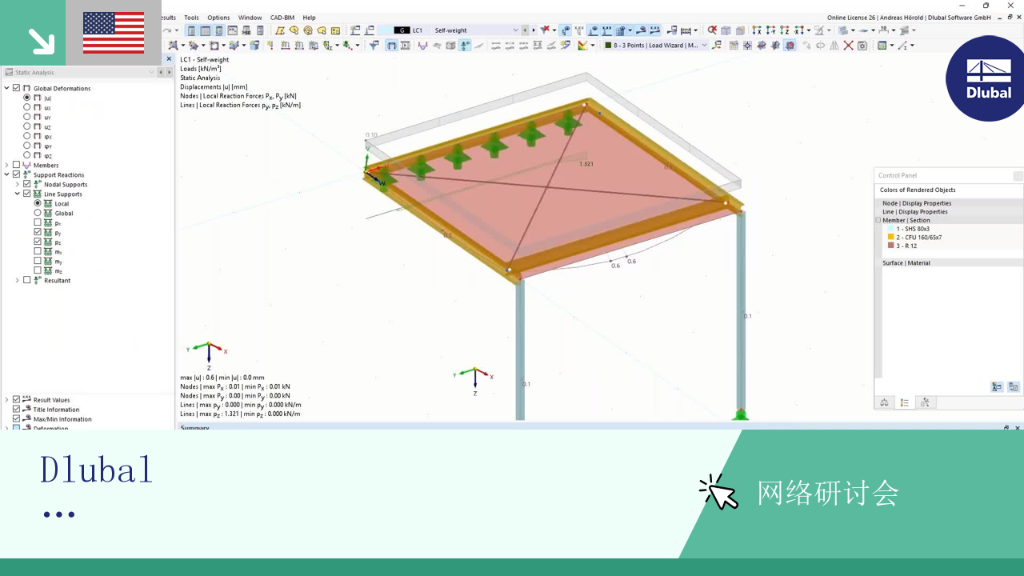Click the view in X direction icon

tap(757, 30)
